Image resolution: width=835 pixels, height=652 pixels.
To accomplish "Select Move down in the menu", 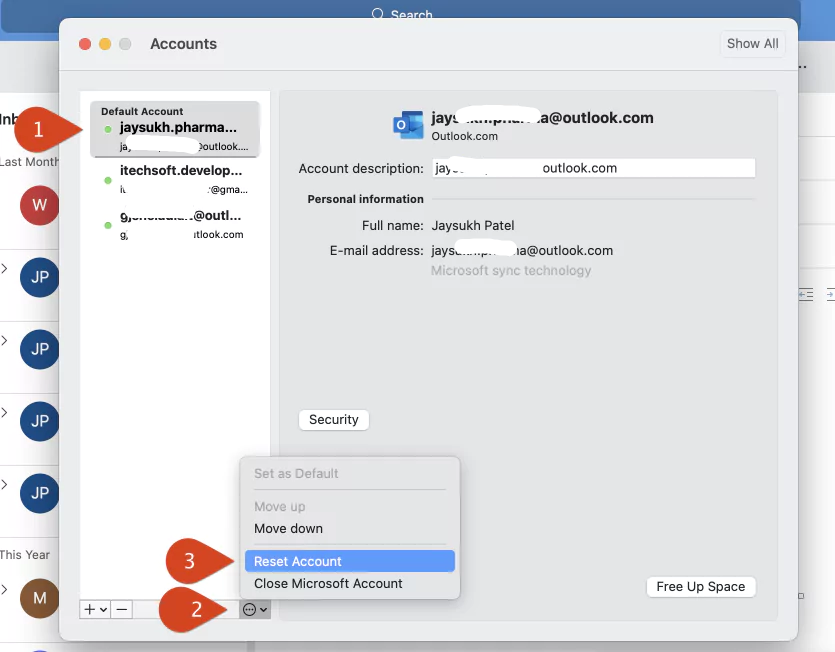I will (350, 528).
